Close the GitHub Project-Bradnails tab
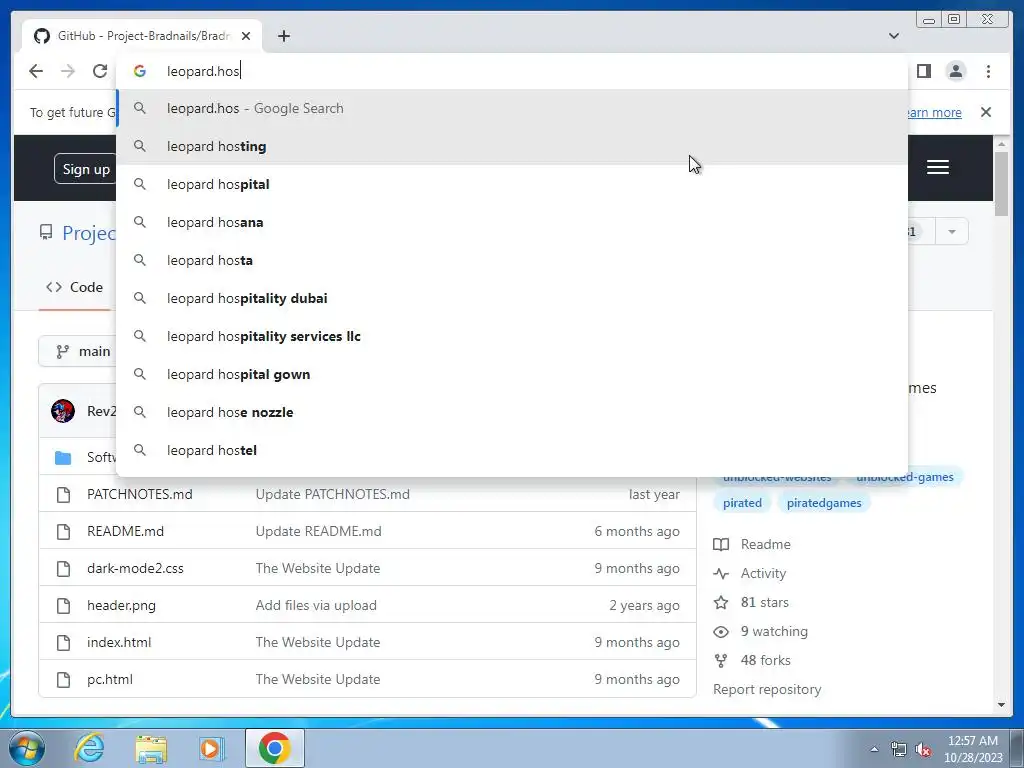The image size is (1024, 768). click(x=246, y=36)
